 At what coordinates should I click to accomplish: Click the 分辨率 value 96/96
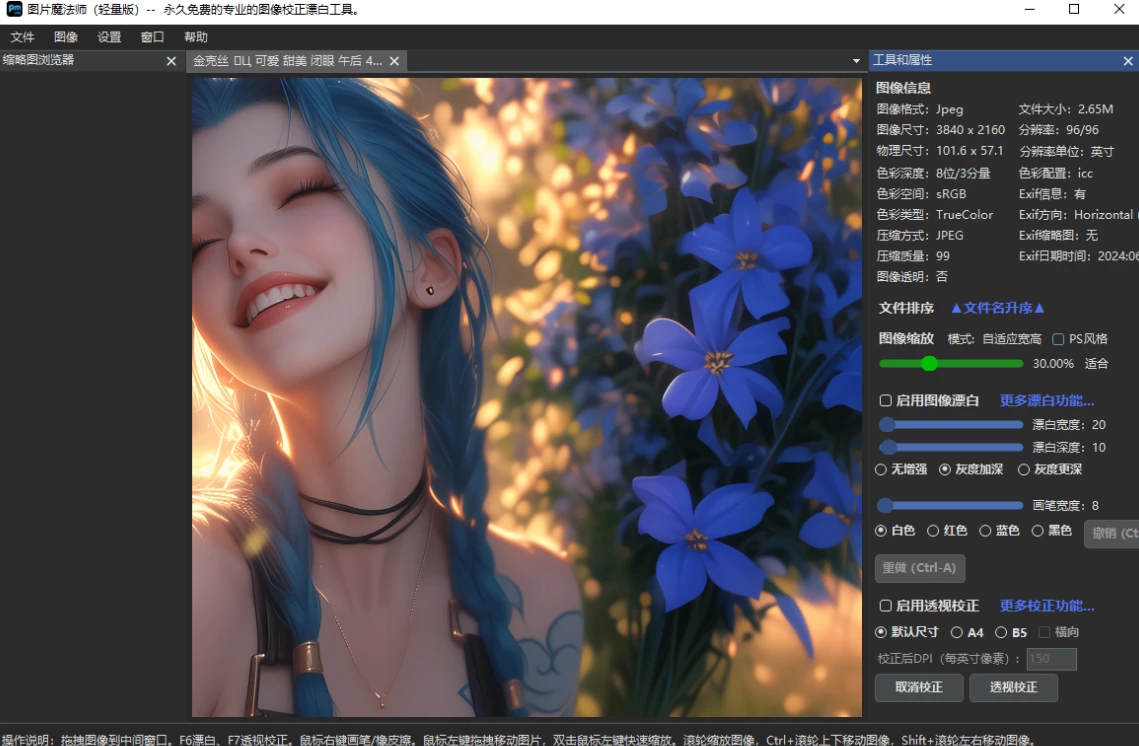[x=1082, y=130]
